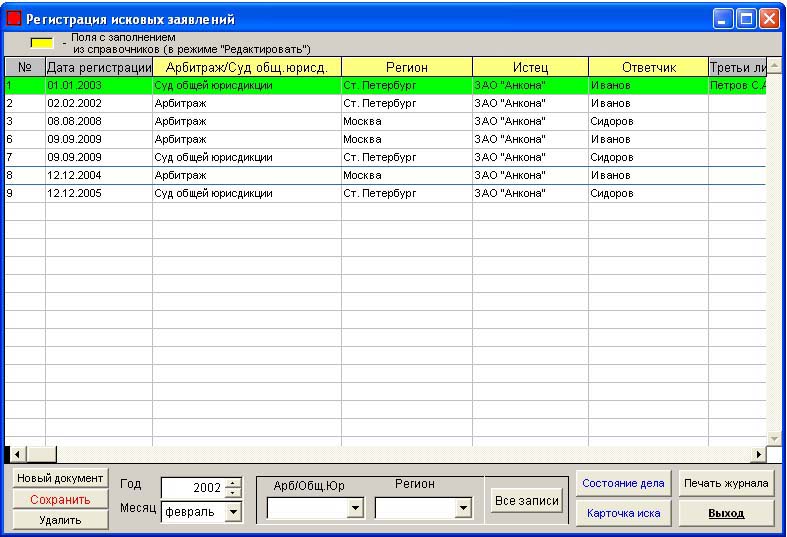Click row 7 number cell
This screenshot has width=787, height=537.
pos(25,157)
